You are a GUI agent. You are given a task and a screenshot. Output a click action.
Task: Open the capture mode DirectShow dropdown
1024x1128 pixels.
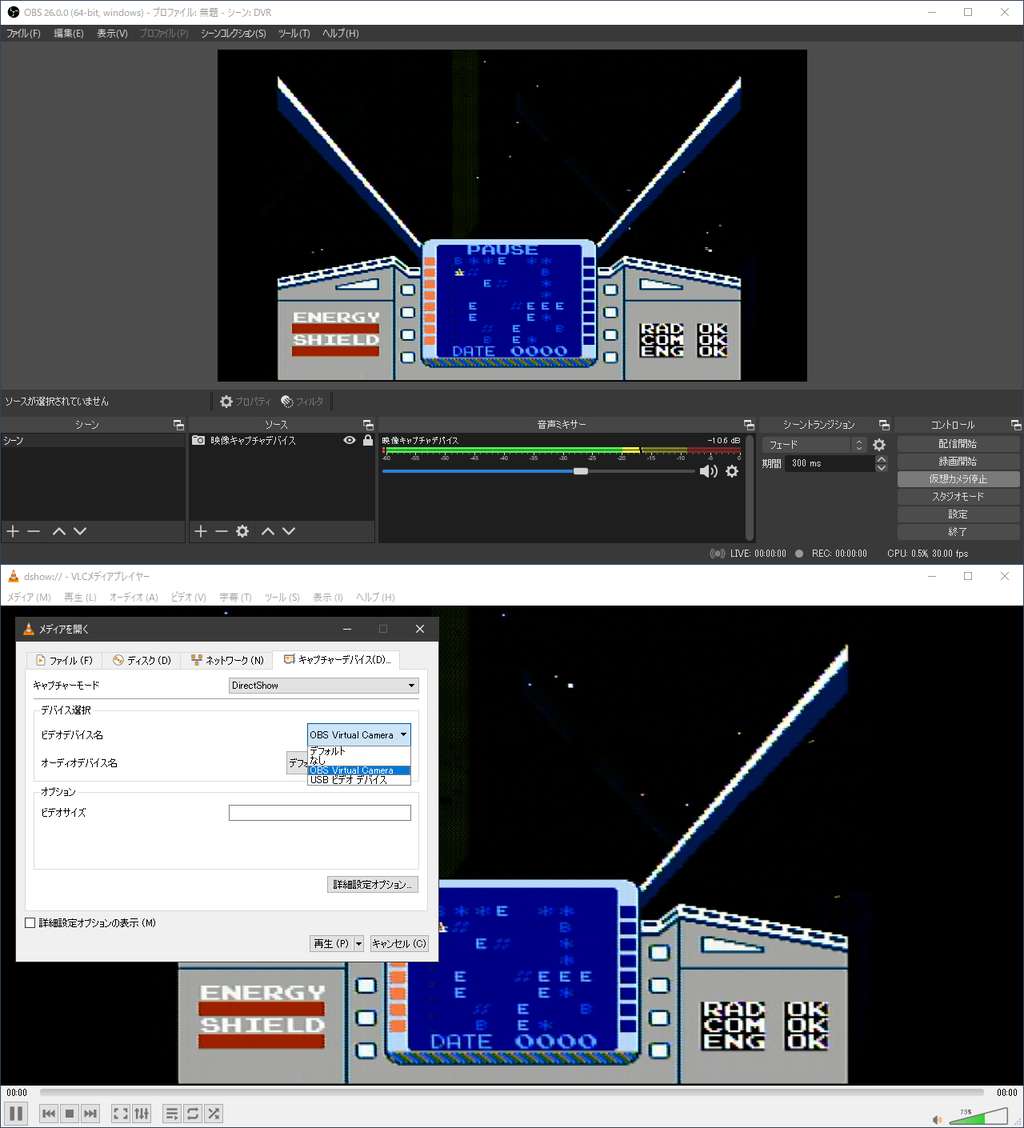(324, 686)
